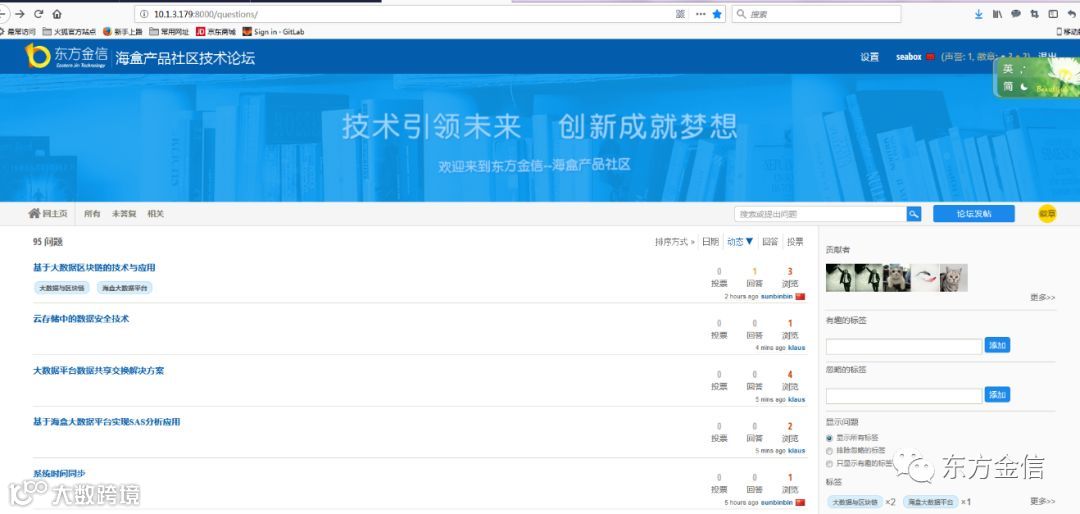Open first contributor avatar thumbnail
The width and height of the screenshot is (1080, 514).
tap(840, 278)
